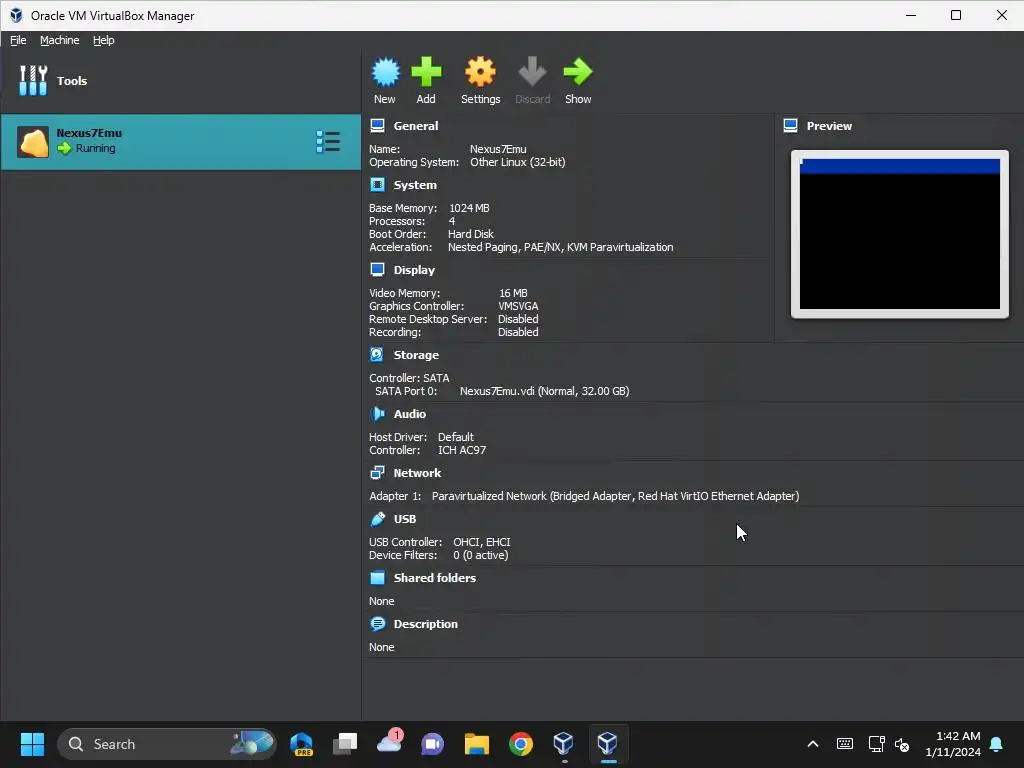Open the Help menu
This screenshot has height=768, width=1024.
tap(103, 40)
